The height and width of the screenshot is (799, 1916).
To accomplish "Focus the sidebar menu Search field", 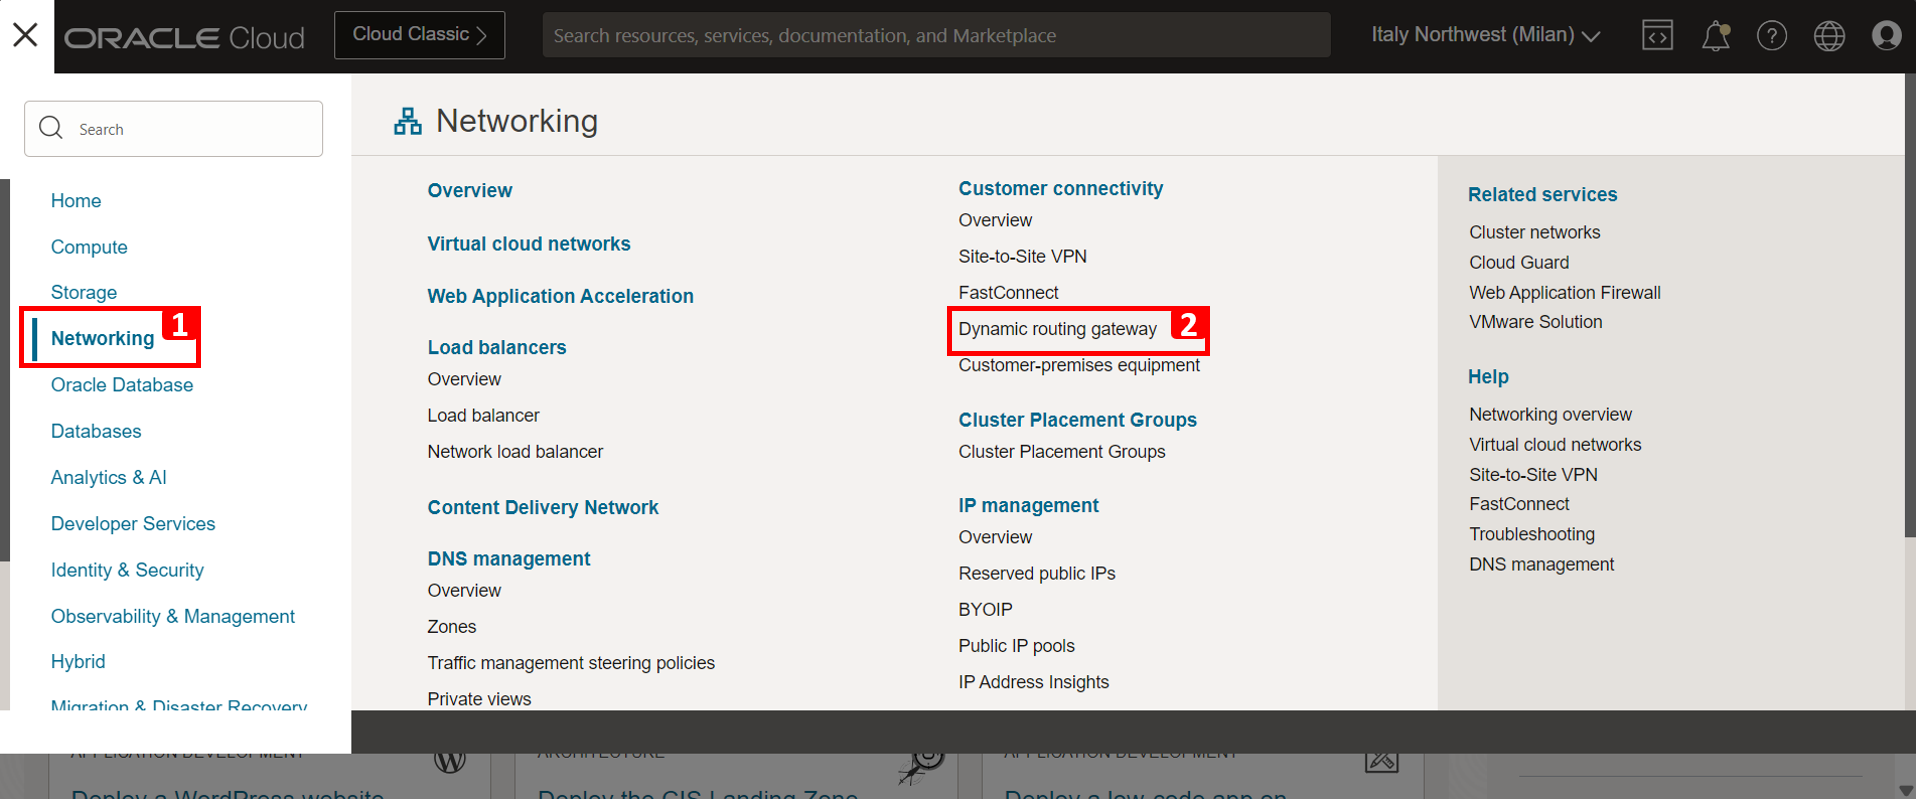I will click(x=173, y=128).
